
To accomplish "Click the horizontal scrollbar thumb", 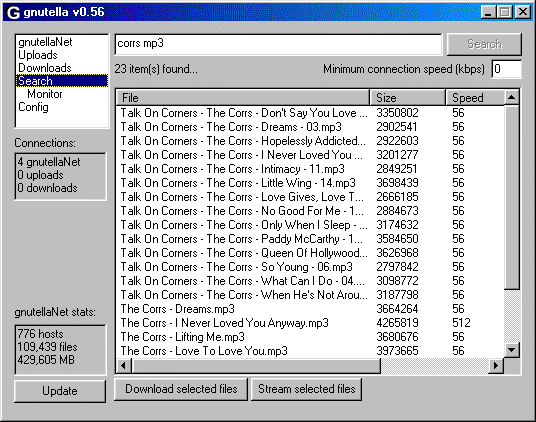I will pos(256,366).
